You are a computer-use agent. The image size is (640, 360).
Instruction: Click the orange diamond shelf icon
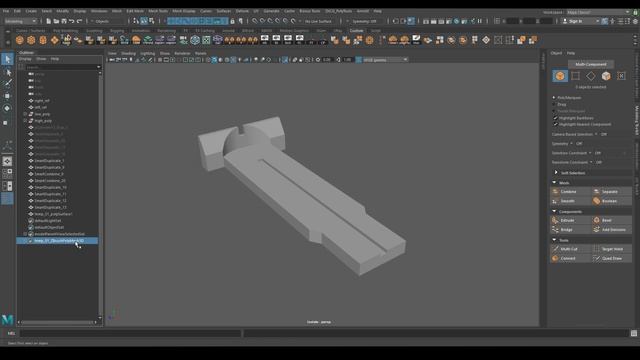tap(55, 40)
